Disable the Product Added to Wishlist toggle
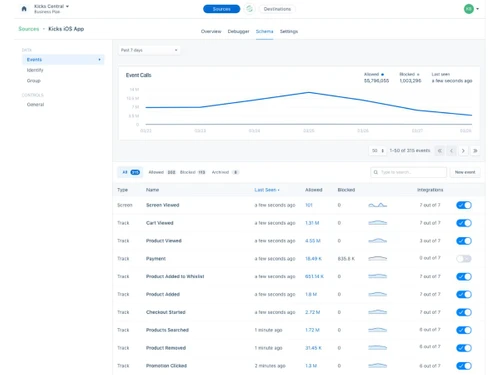 (x=464, y=276)
